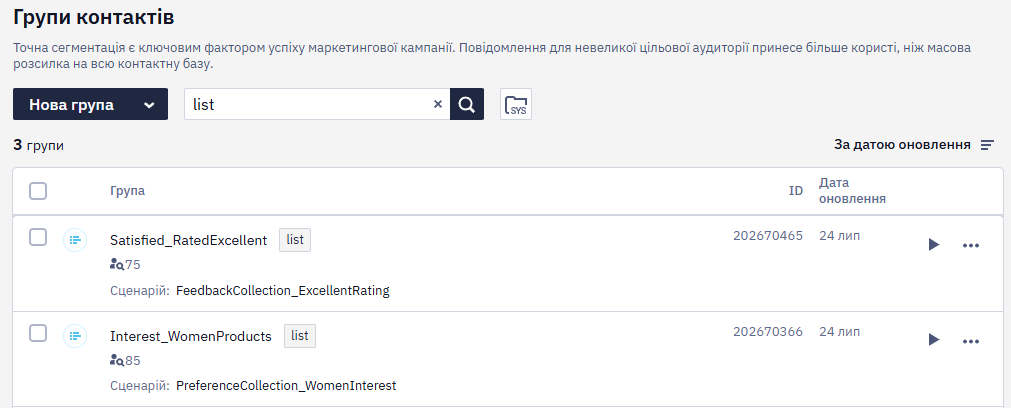
Task: Click sort order icon by update date
Action: [x=987, y=146]
